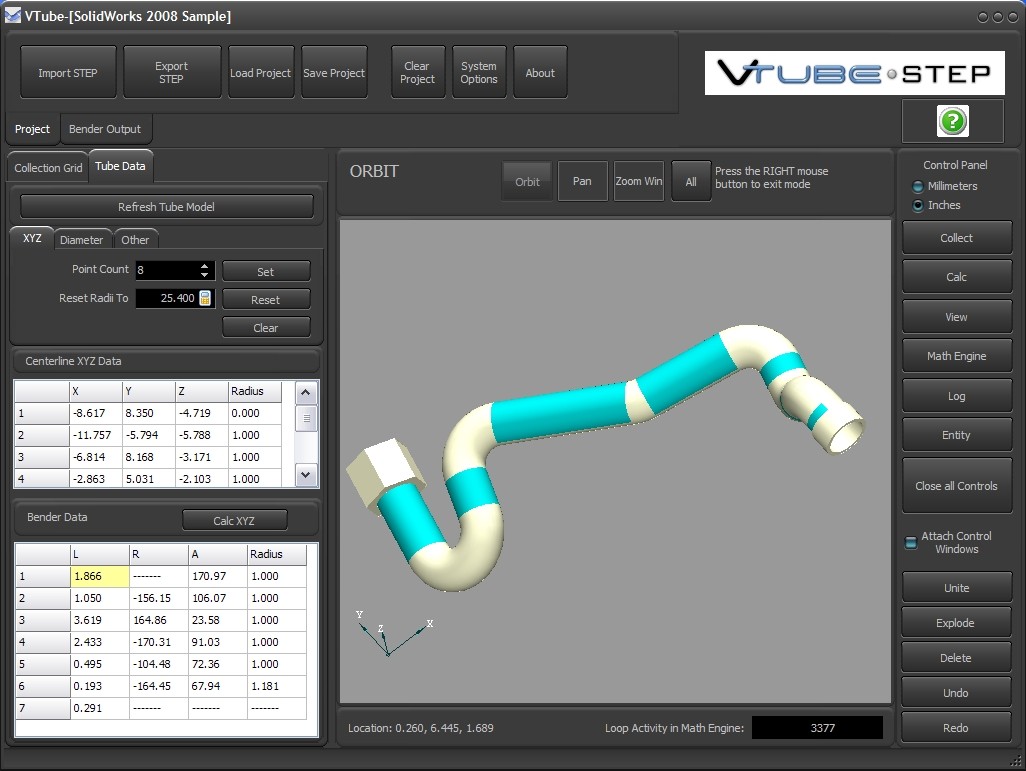Click the green help question mark icon
The image size is (1026, 771).
tap(953, 122)
